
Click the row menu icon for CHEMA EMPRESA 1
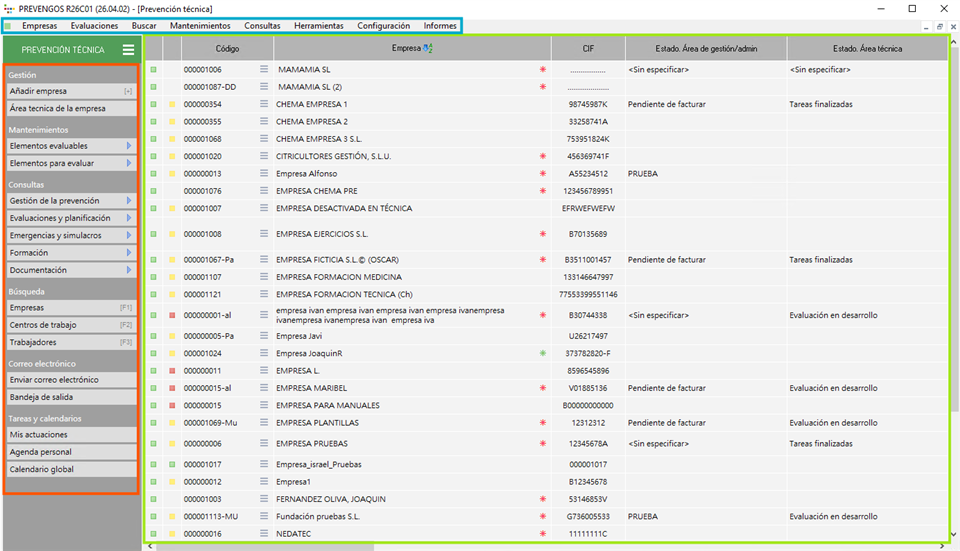pyautogui.click(x=265, y=104)
